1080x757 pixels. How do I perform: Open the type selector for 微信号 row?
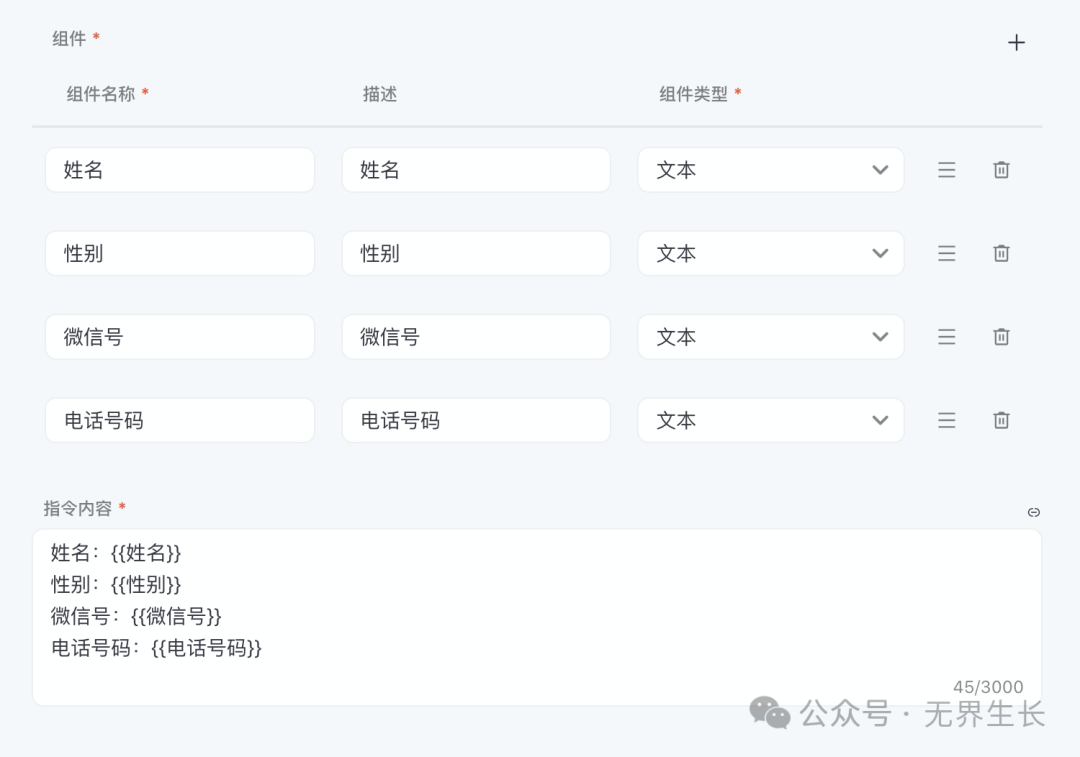pyautogui.click(x=770, y=337)
